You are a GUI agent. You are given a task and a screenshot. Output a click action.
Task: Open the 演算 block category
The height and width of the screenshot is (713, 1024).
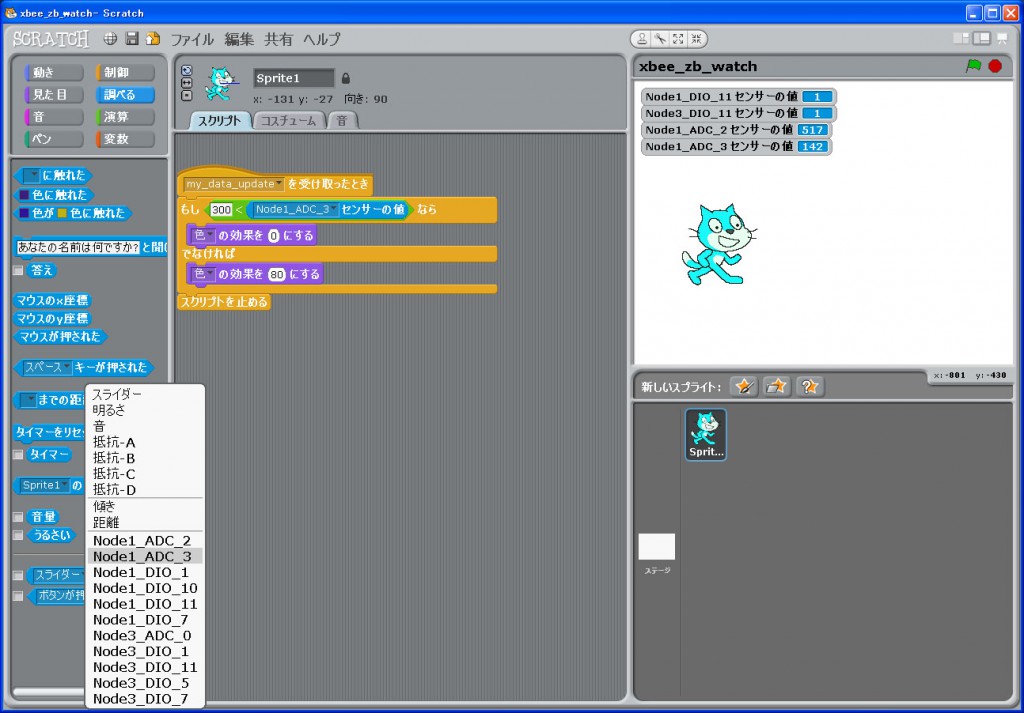pos(125,117)
